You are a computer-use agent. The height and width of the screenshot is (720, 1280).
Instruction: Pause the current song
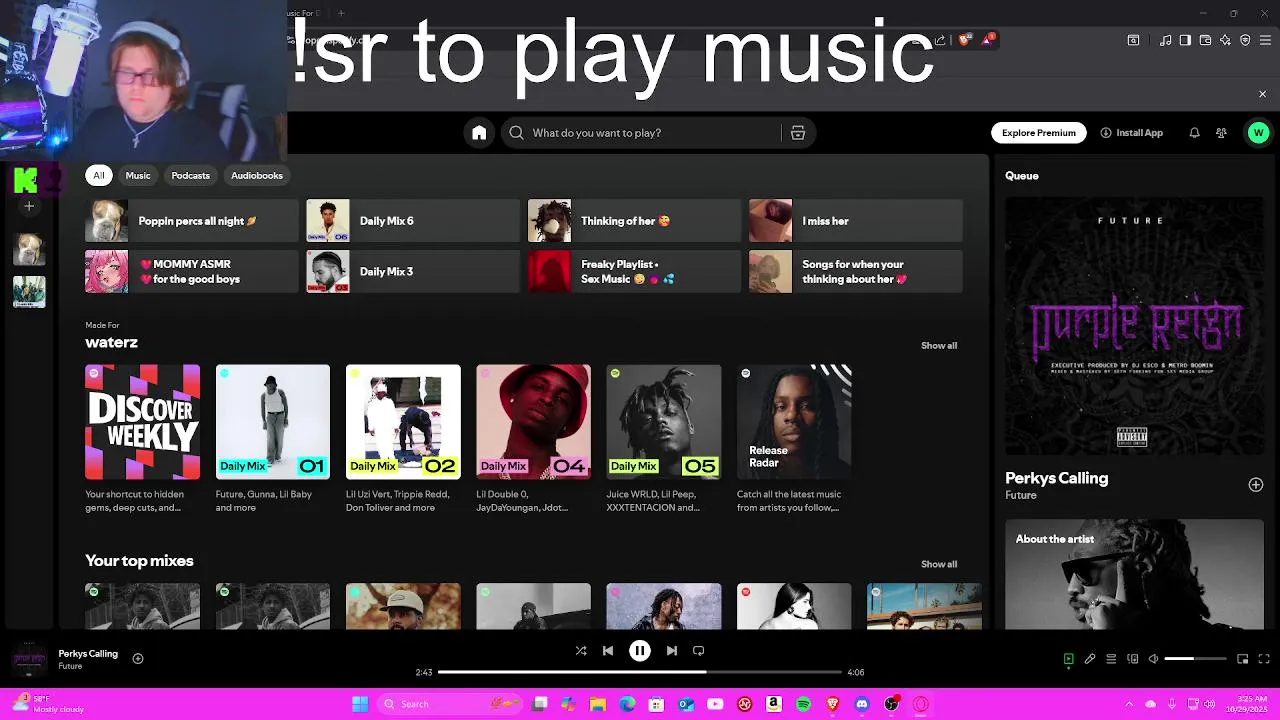(640, 650)
